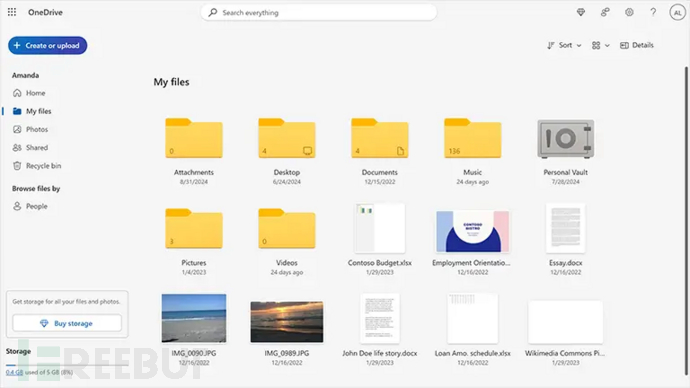Select My files in sidebar

[32, 111]
